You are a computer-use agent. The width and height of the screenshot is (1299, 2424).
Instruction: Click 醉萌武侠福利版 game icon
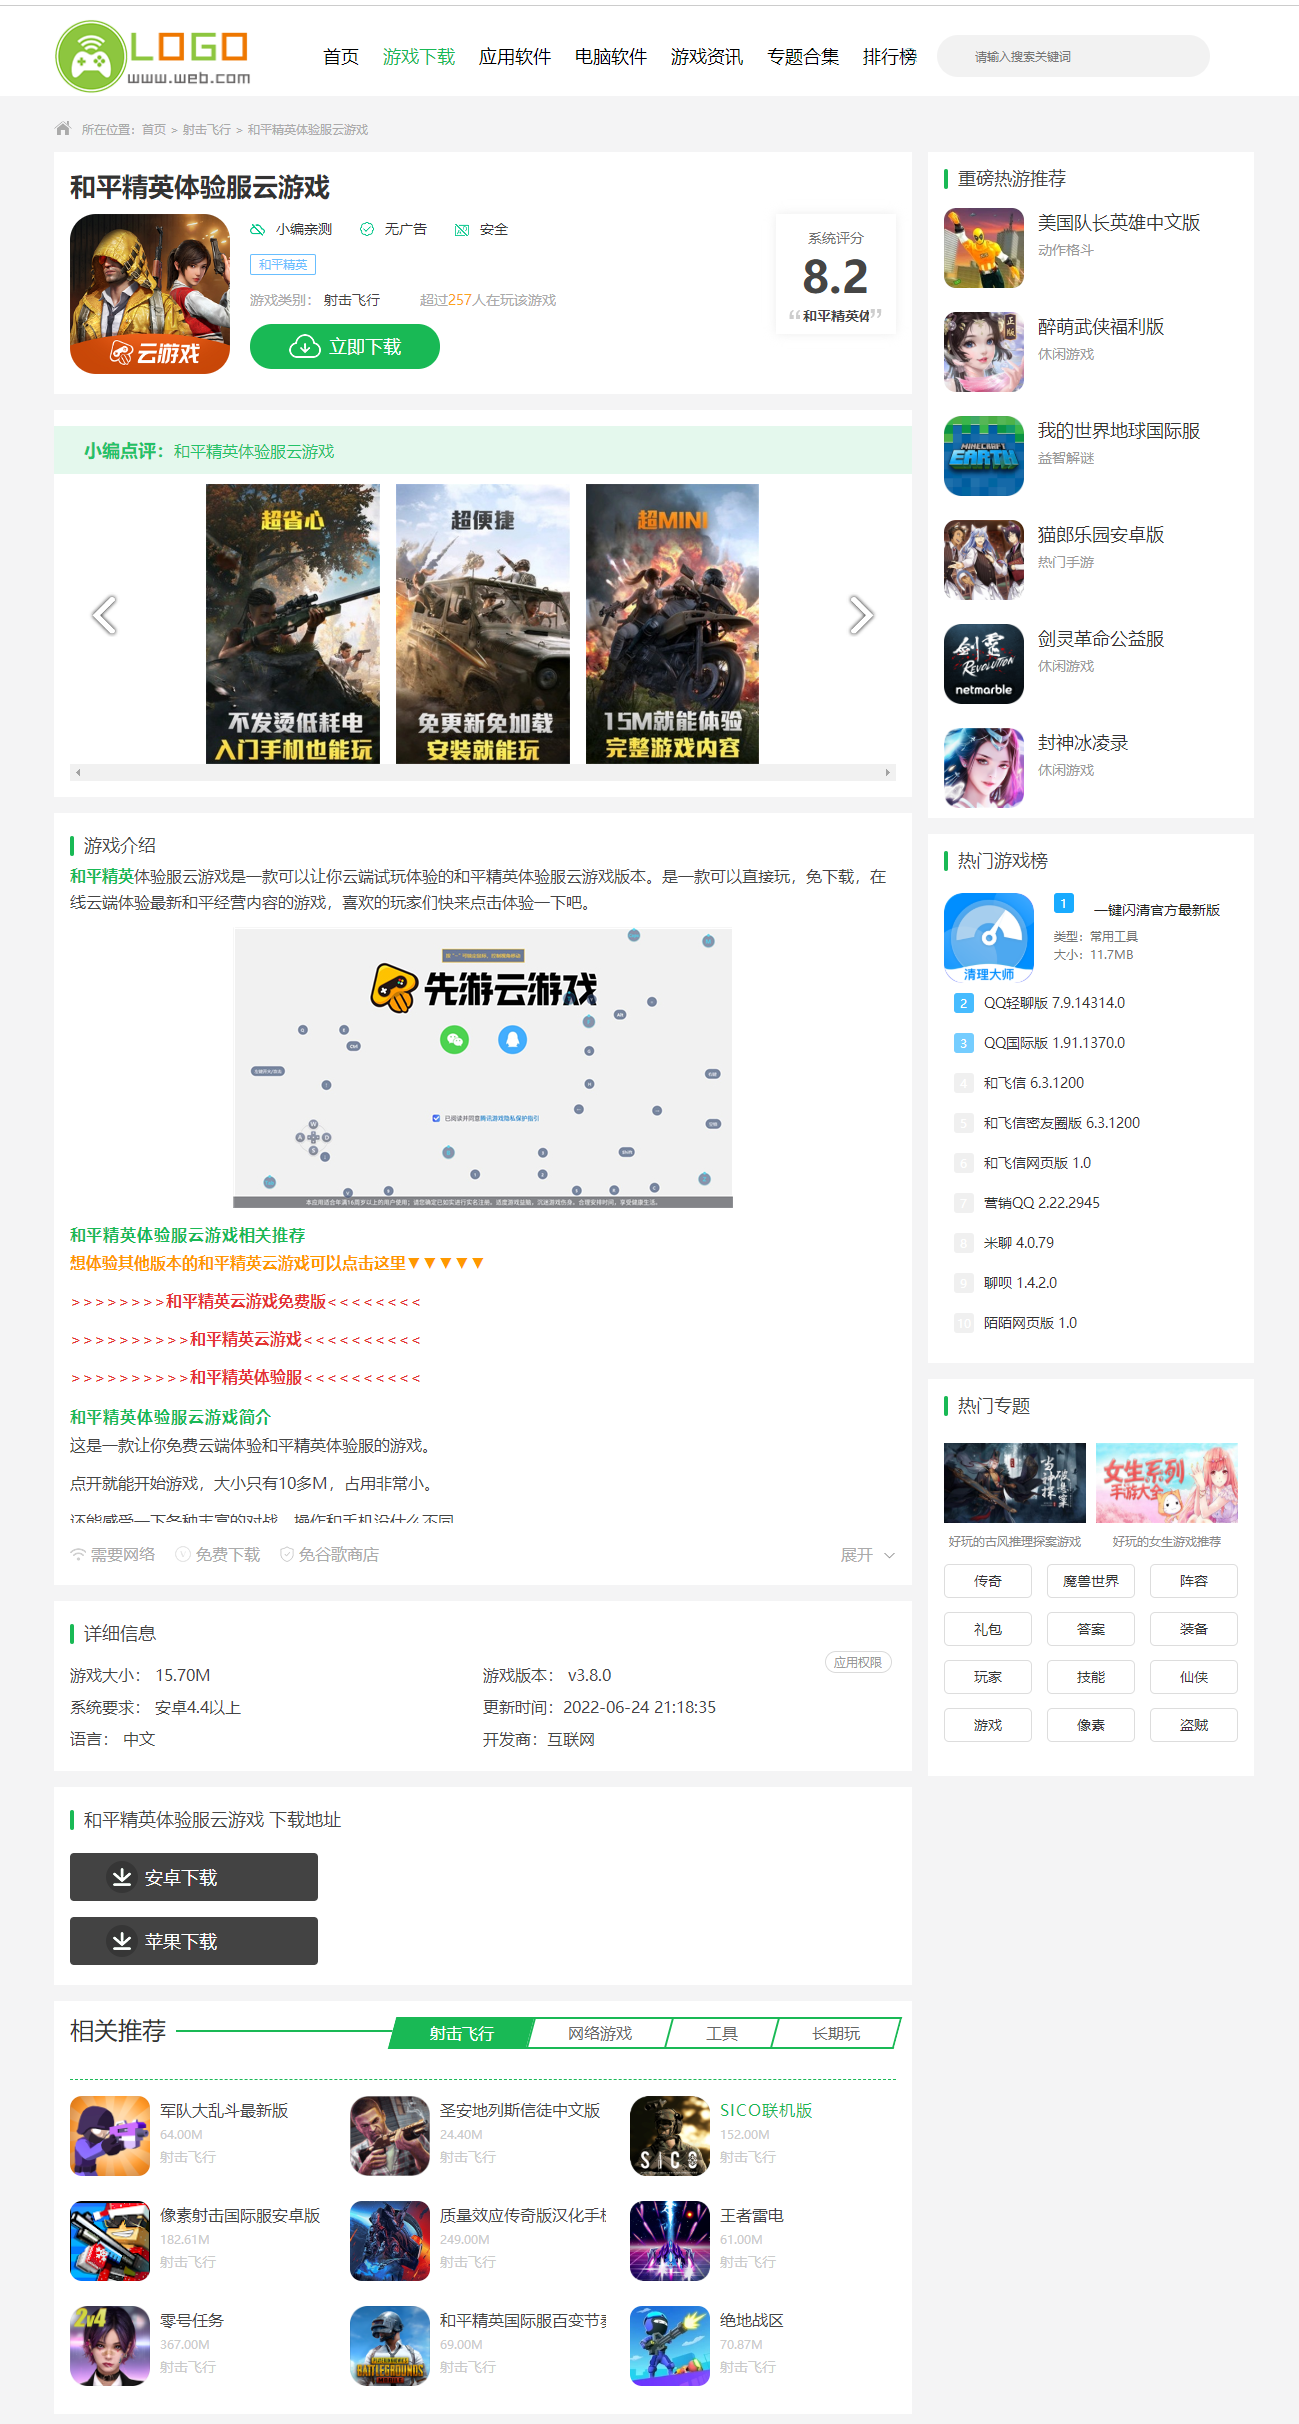tap(984, 352)
